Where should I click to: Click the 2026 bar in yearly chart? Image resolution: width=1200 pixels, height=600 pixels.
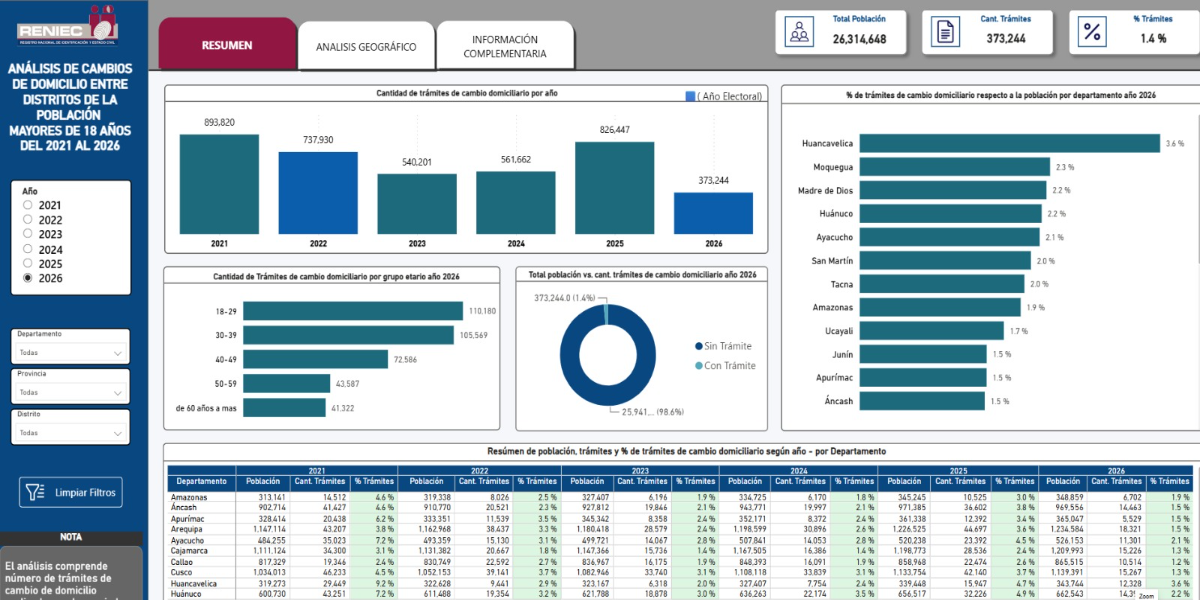point(713,213)
